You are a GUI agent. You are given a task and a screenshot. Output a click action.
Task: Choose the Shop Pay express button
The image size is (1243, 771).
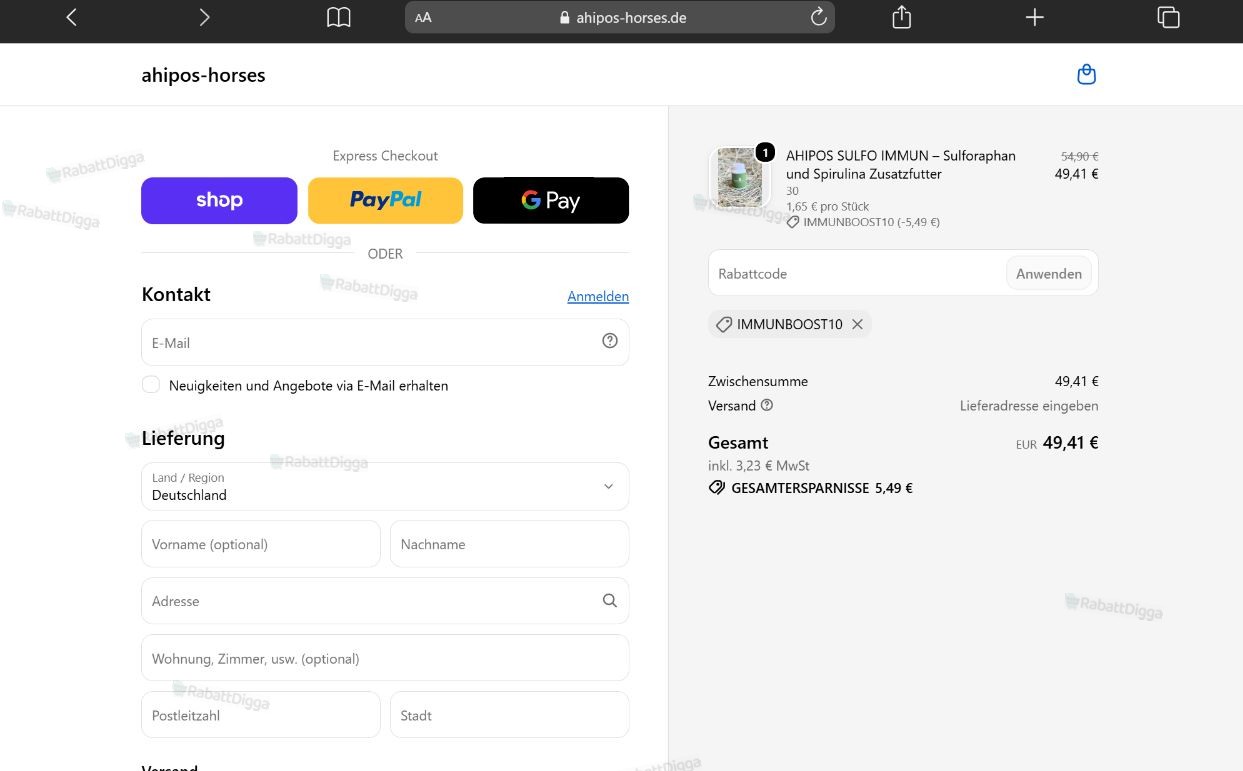[219, 200]
